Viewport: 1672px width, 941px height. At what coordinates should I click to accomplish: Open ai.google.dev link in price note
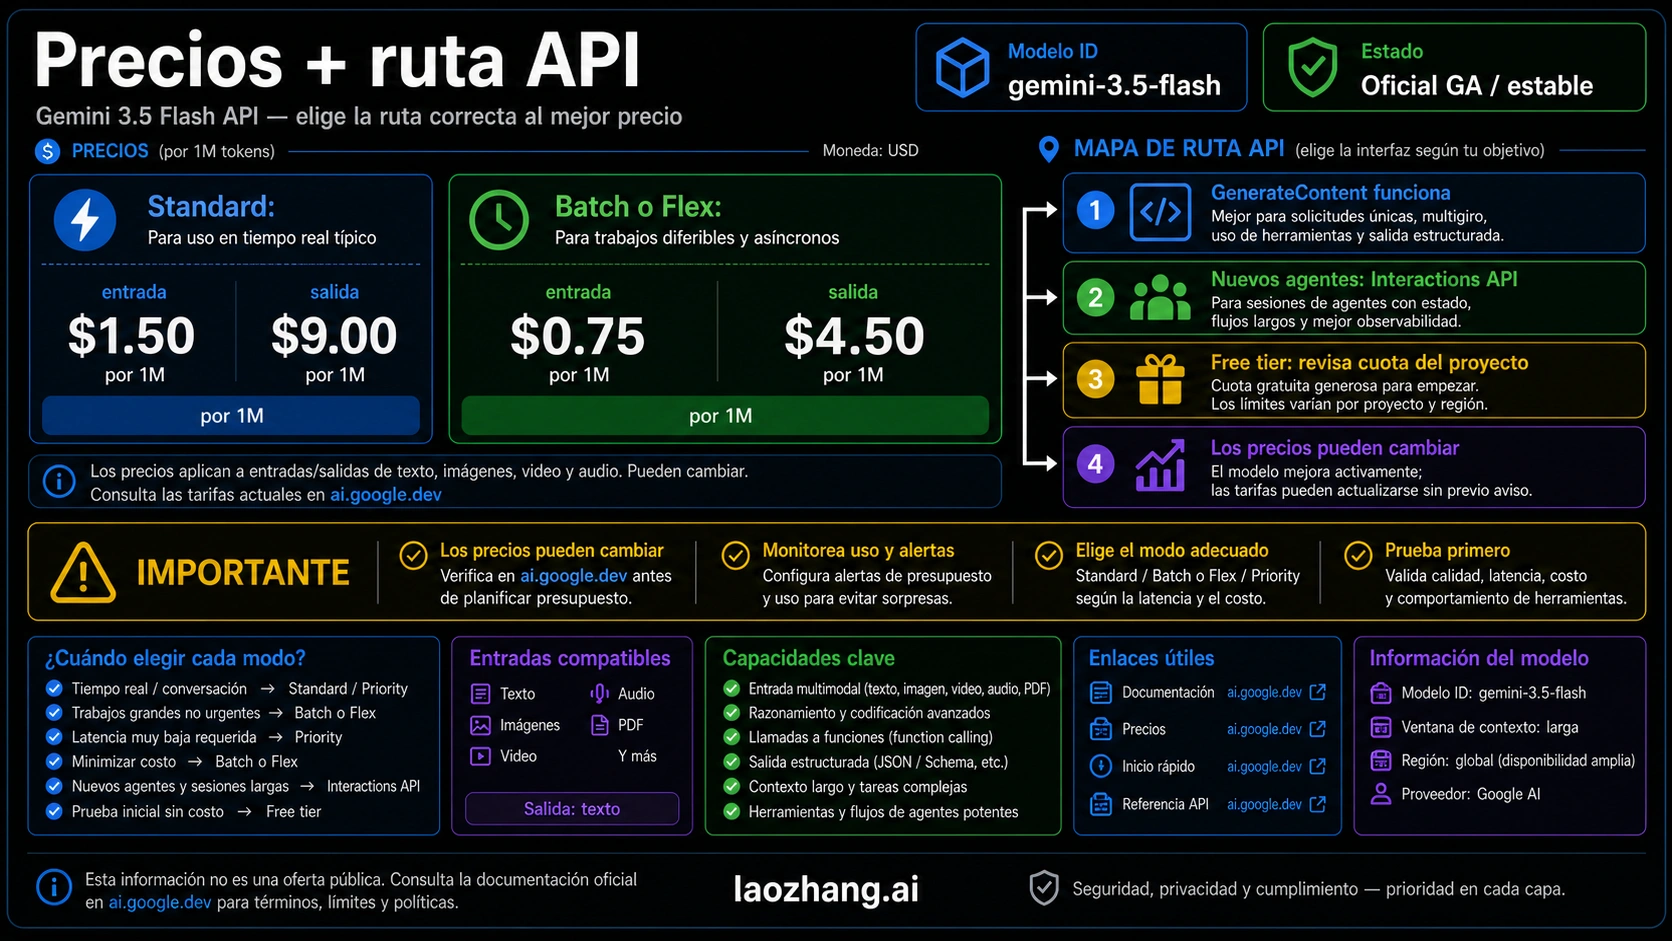[x=386, y=495]
